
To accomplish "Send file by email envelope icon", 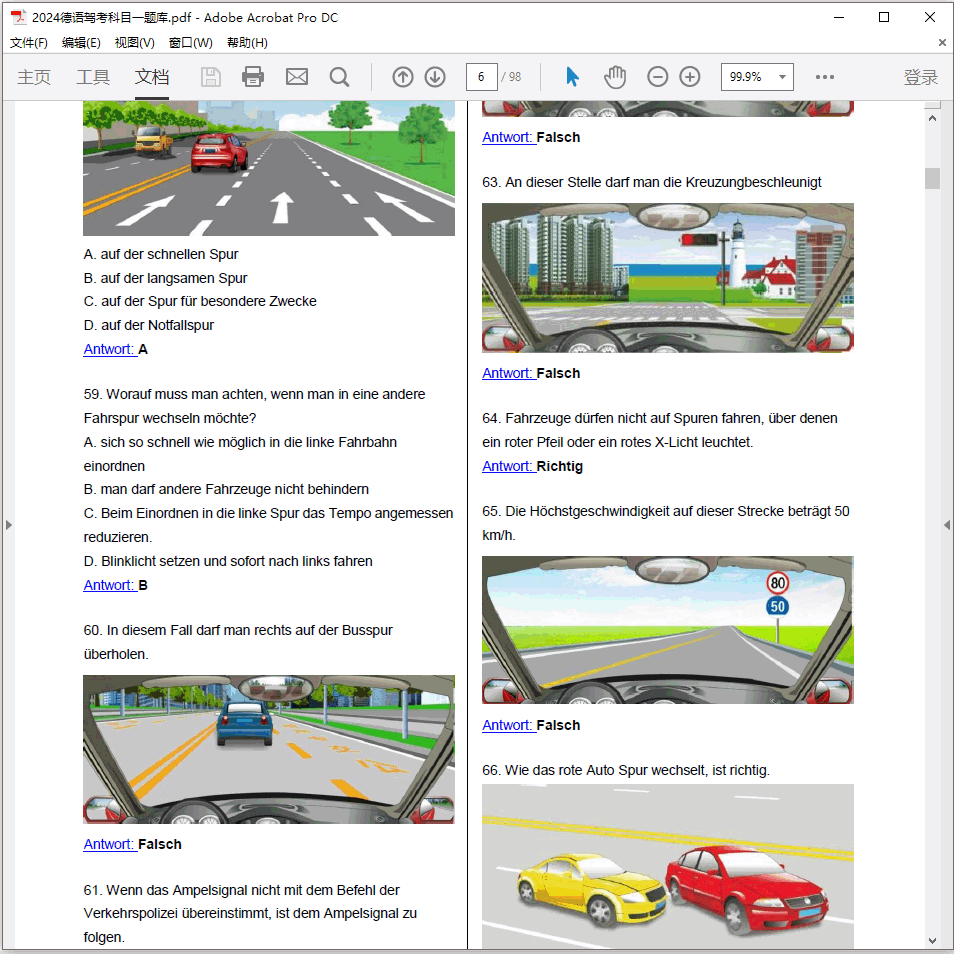I will [x=297, y=77].
